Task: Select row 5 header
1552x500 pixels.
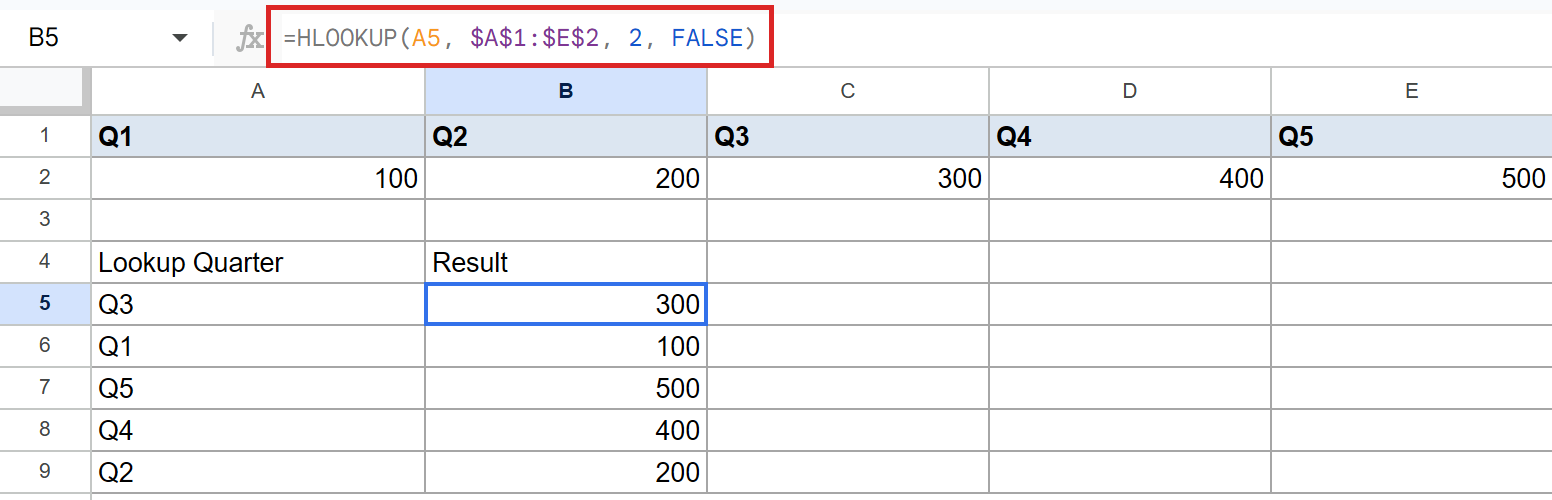Action: click(45, 303)
